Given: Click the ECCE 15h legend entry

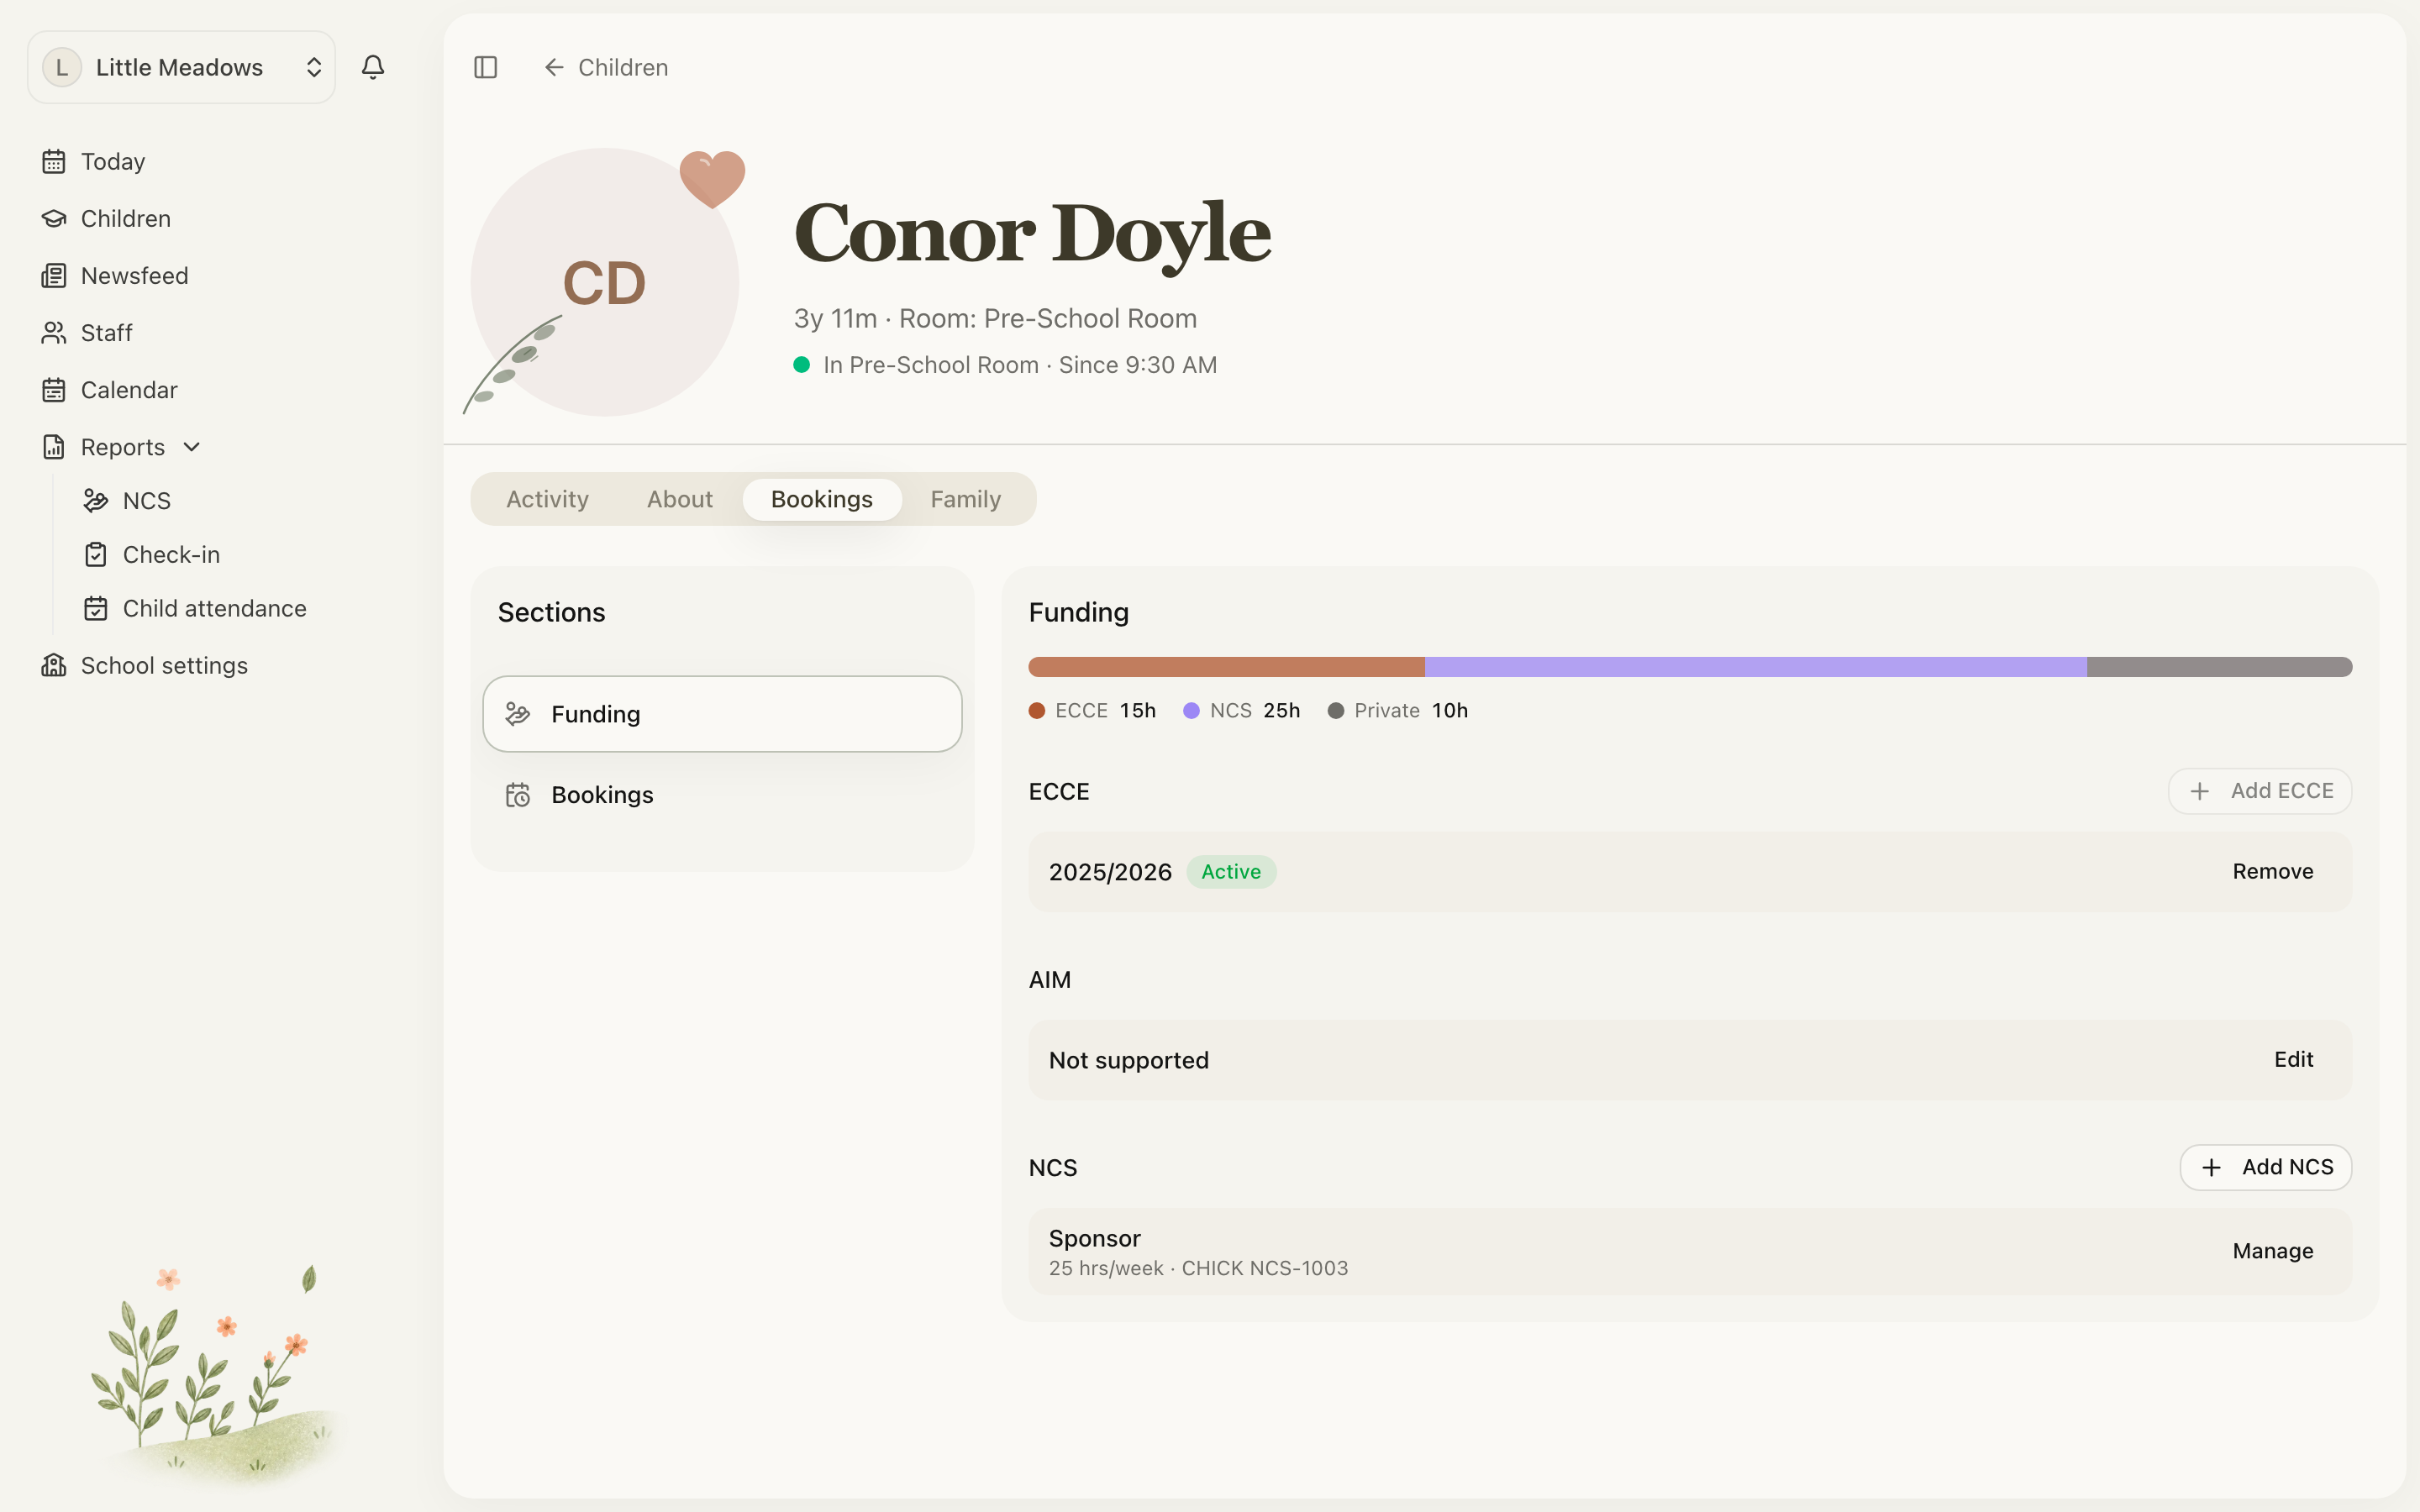Looking at the screenshot, I should click(x=1092, y=710).
